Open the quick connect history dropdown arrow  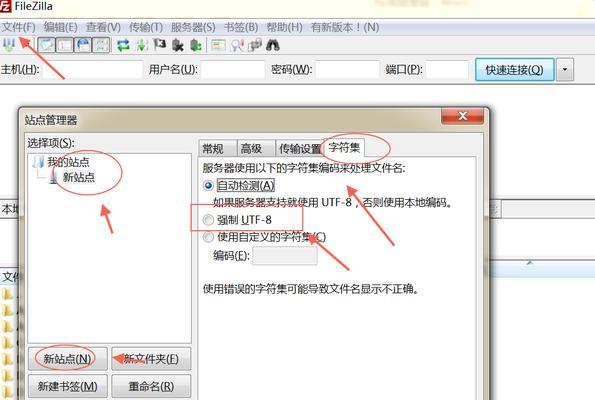click(x=565, y=70)
